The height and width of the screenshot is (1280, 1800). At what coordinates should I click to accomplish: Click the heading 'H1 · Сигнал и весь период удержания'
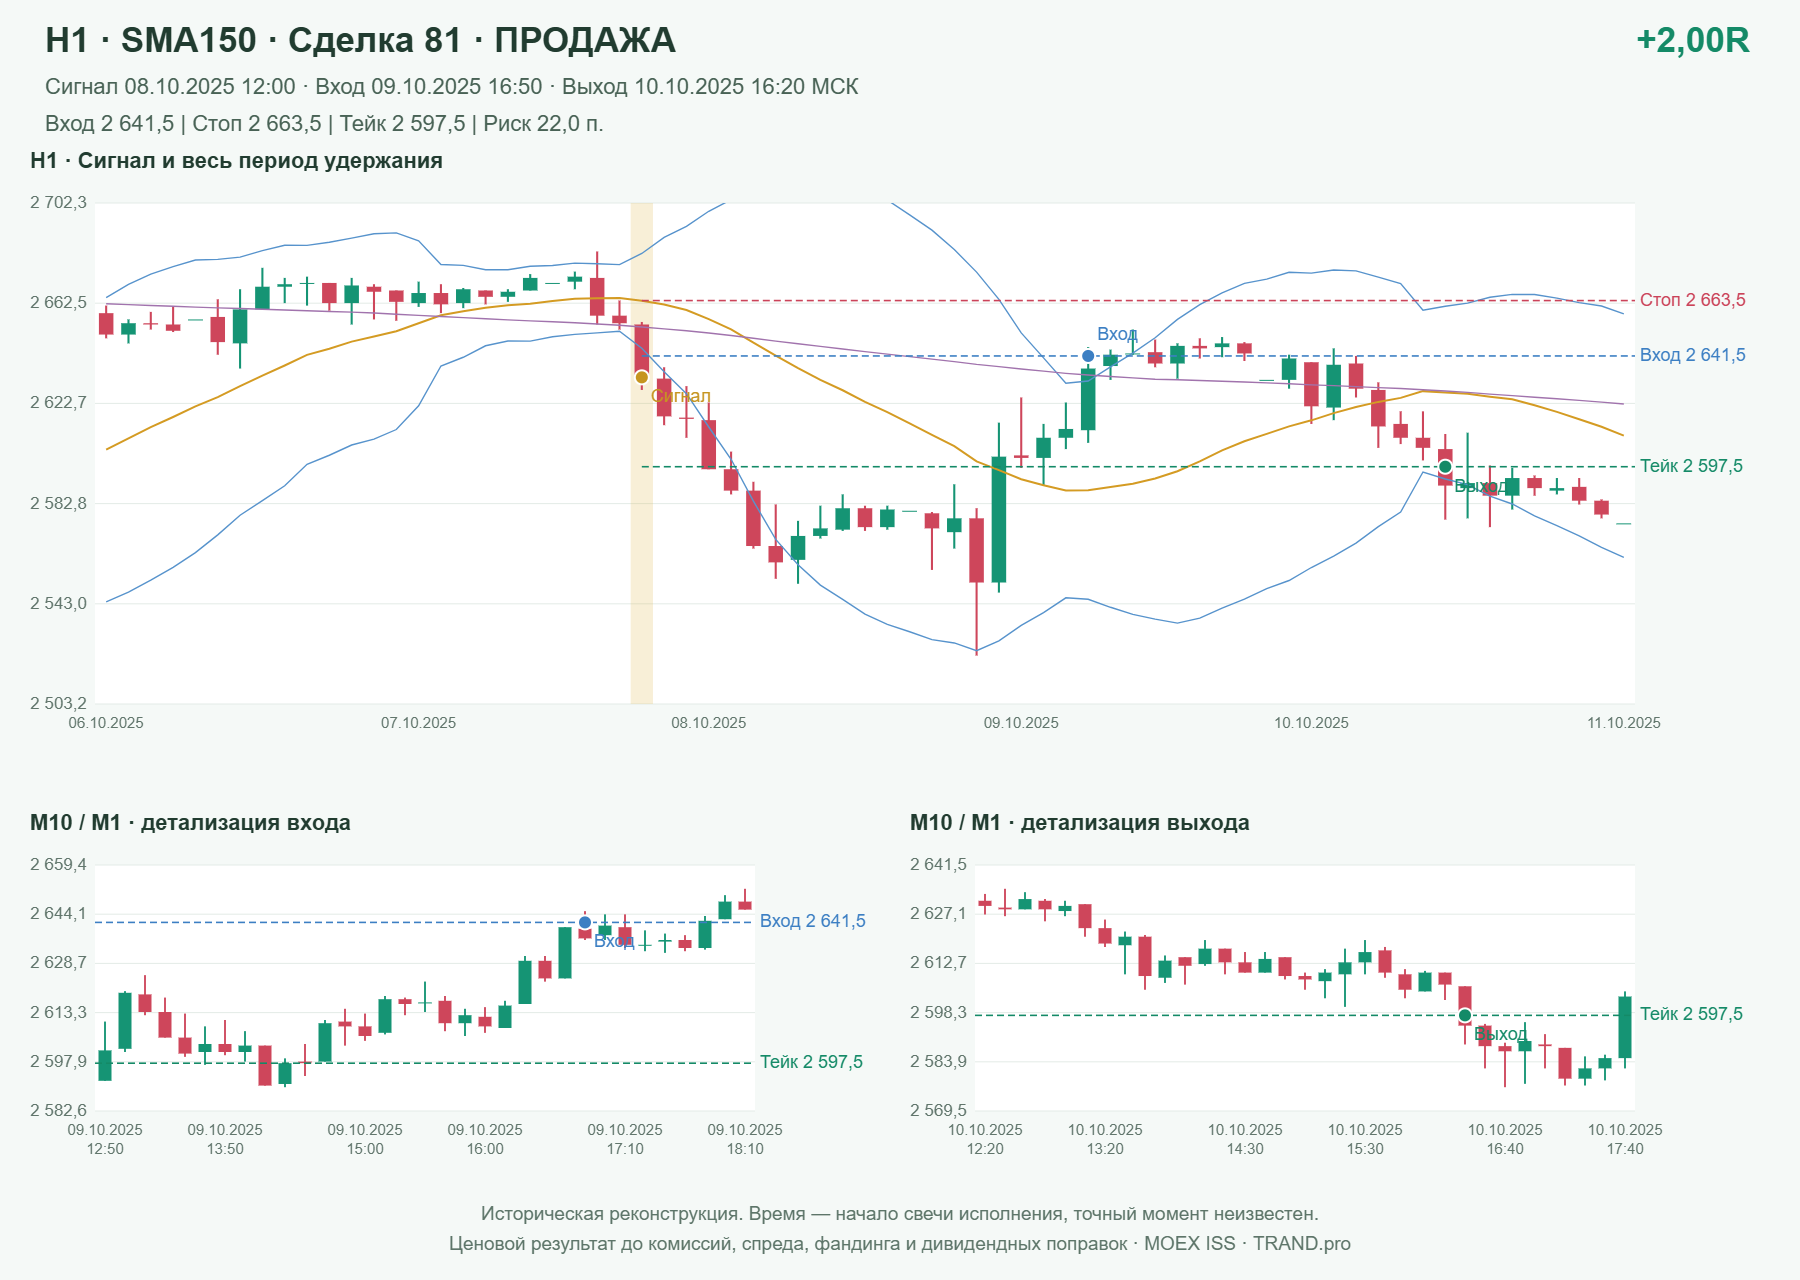pyautogui.click(x=237, y=161)
